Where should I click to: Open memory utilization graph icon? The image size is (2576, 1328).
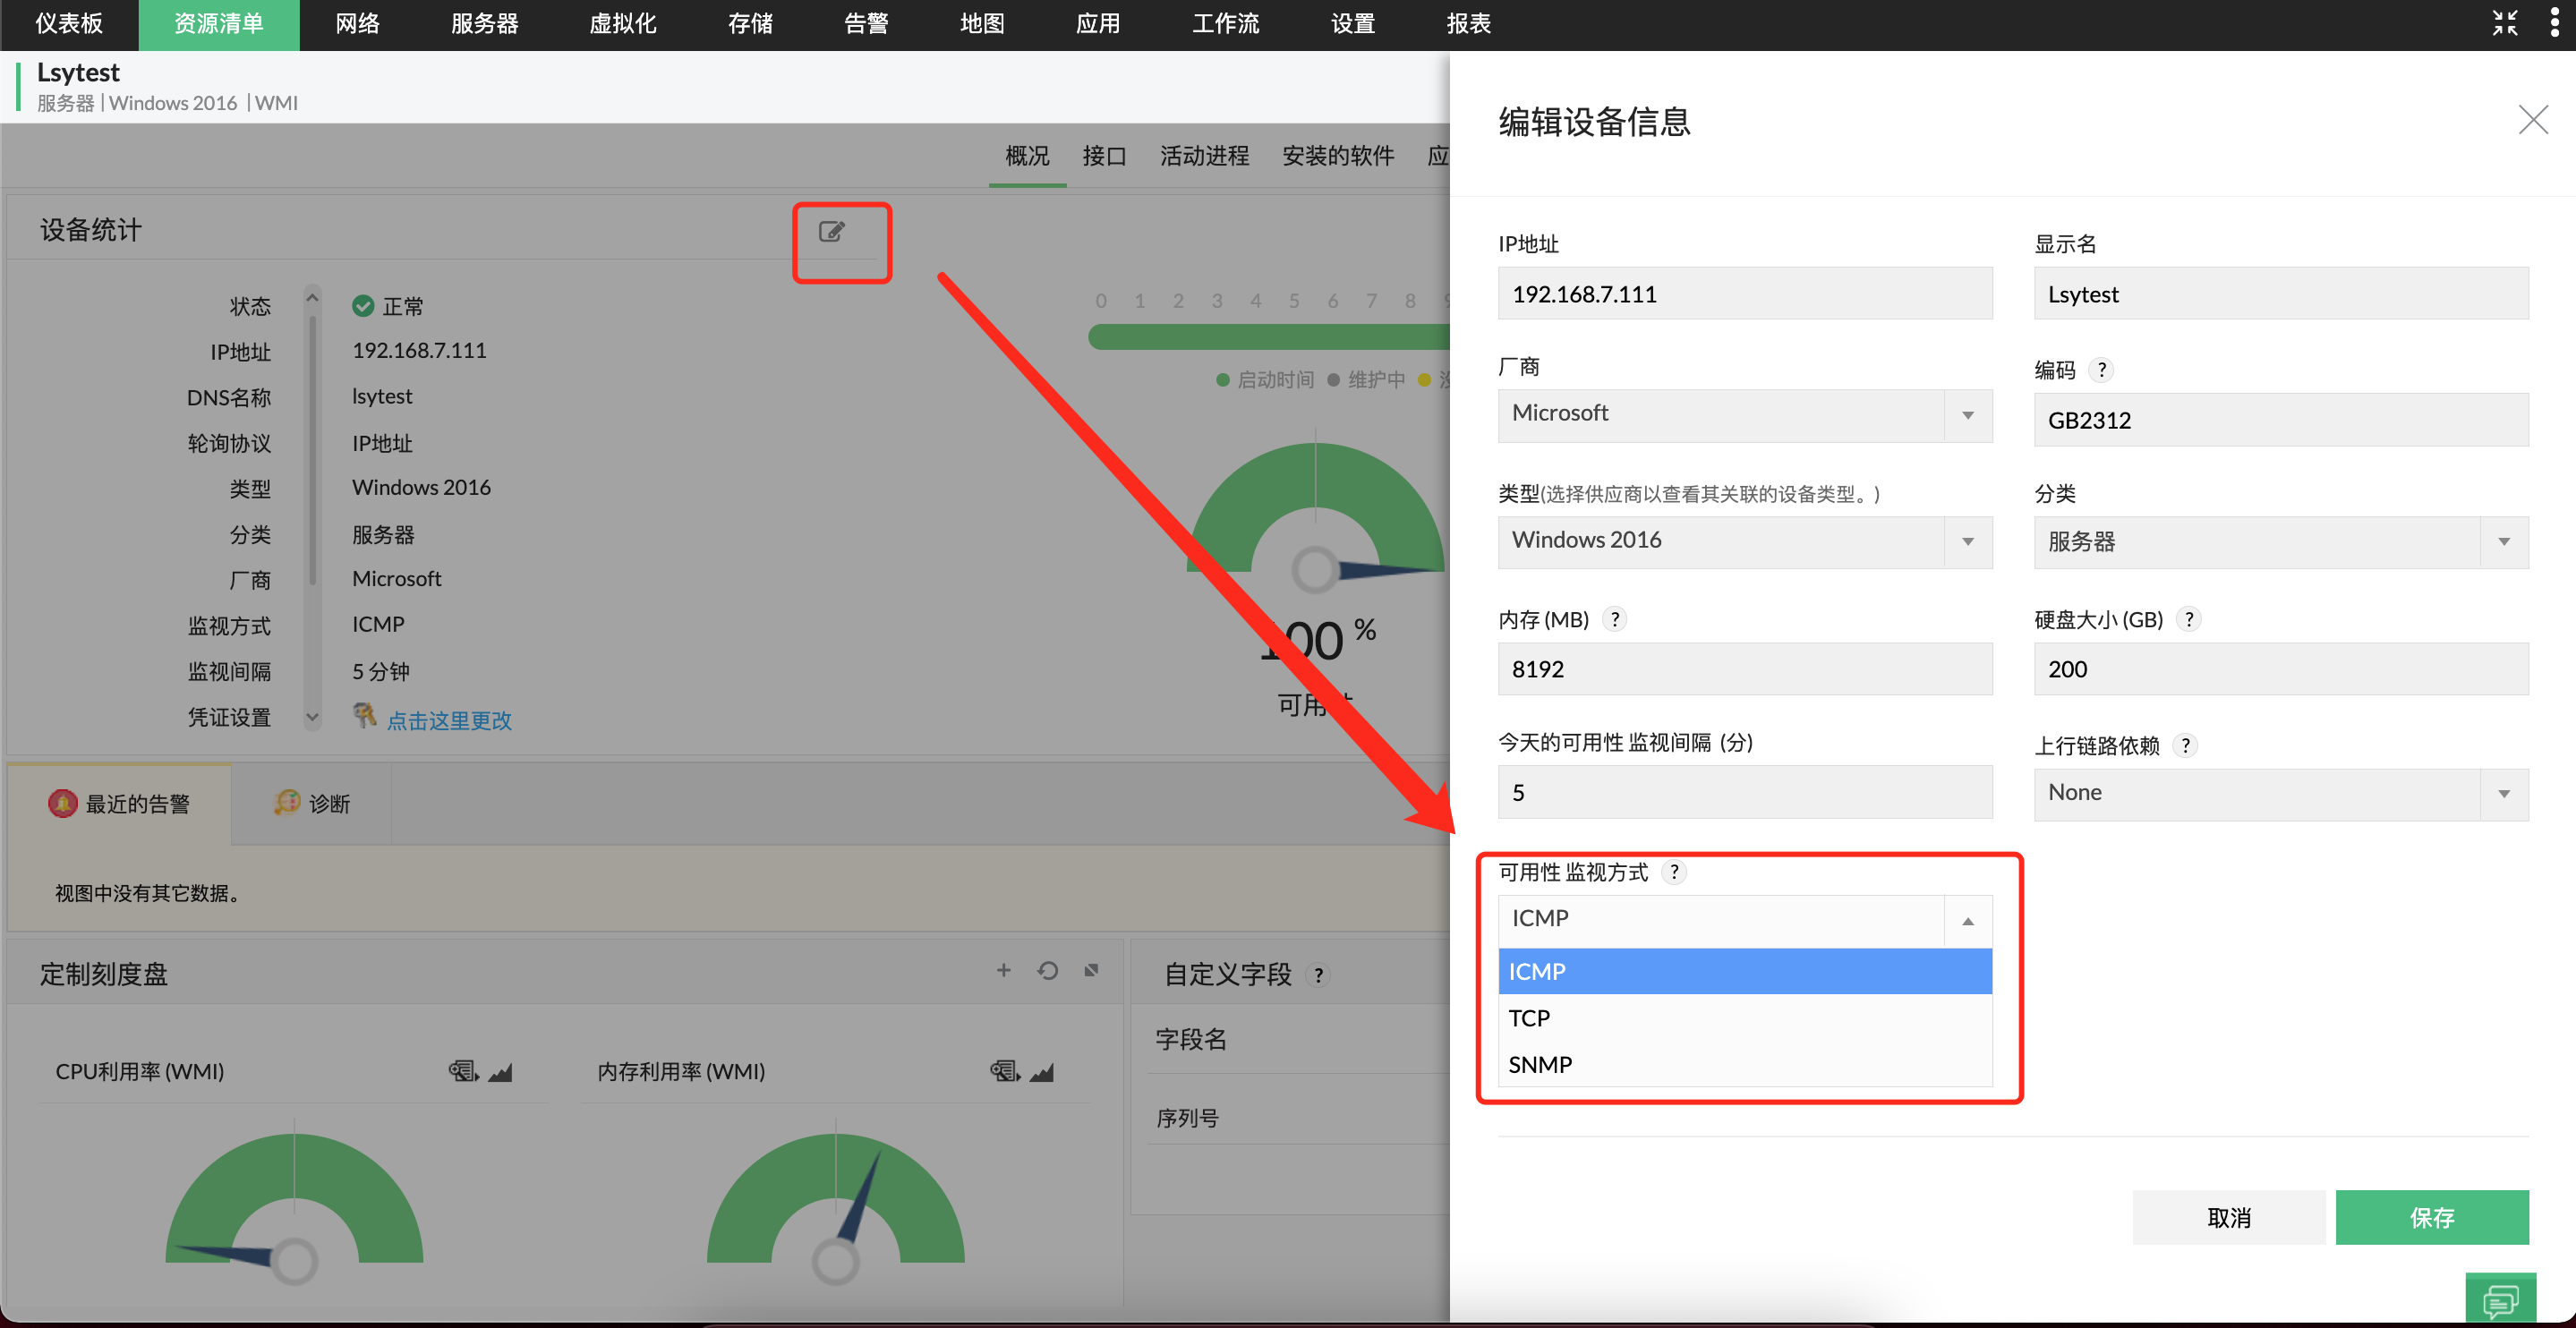pyautogui.click(x=1042, y=1072)
